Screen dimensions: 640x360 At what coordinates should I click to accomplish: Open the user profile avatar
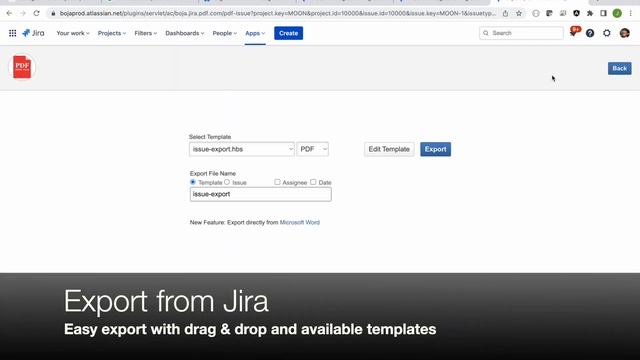[x=624, y=33]
